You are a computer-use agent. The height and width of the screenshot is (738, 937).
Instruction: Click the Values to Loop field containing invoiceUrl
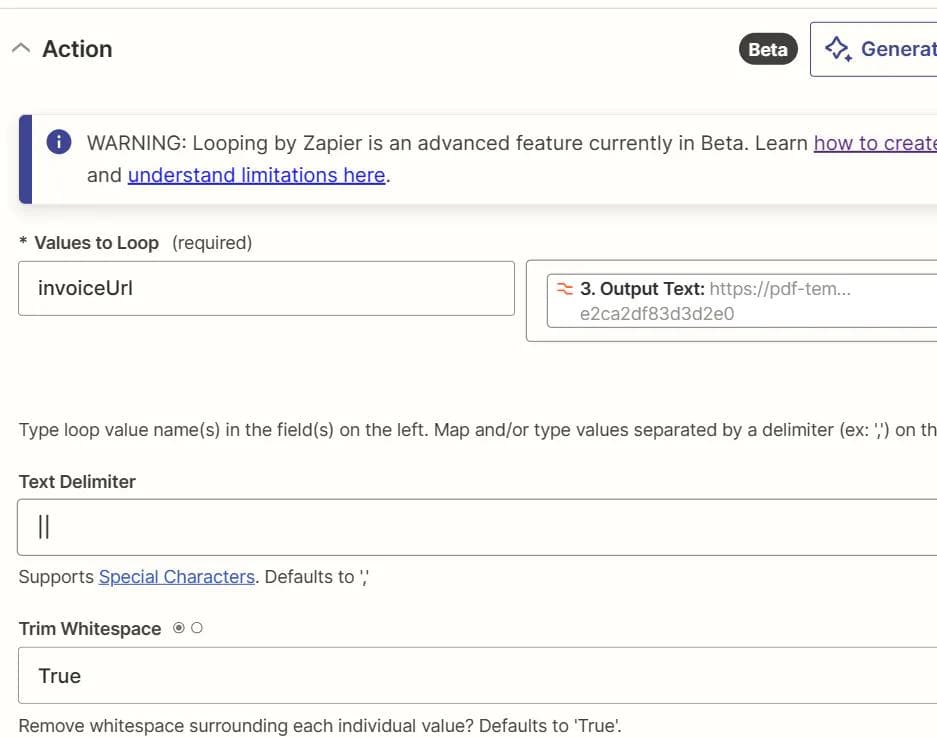coord(265,288)
